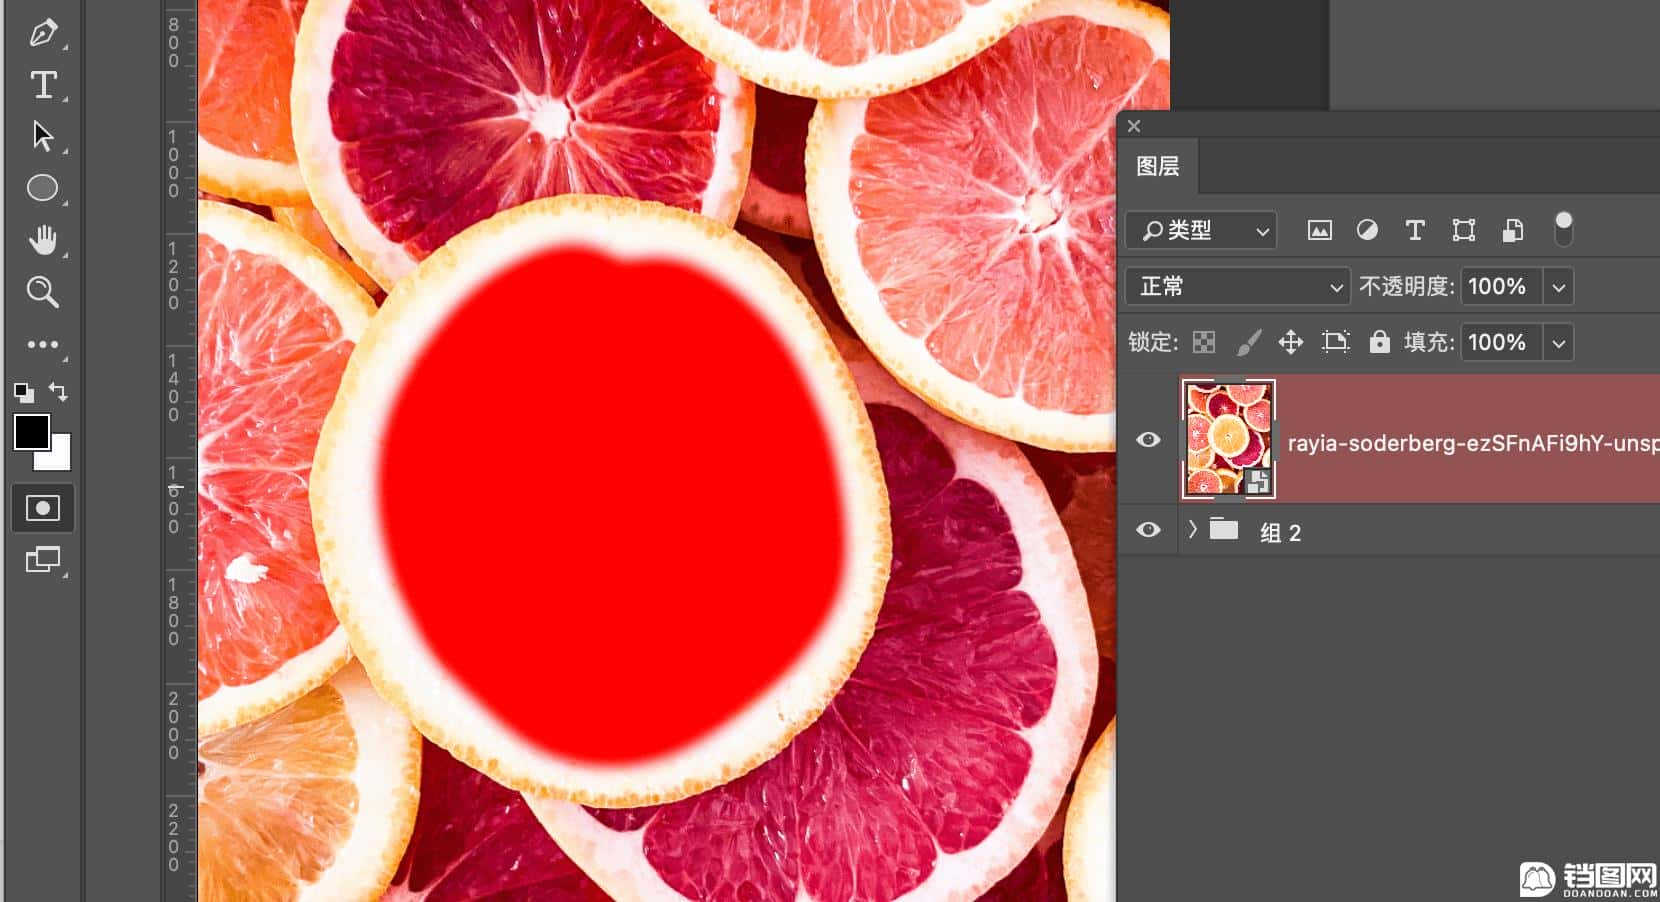Viewport: 1660px width, 902px height.
Task: Toggle Quick Mask mode button
Action: tap(42, 508)
